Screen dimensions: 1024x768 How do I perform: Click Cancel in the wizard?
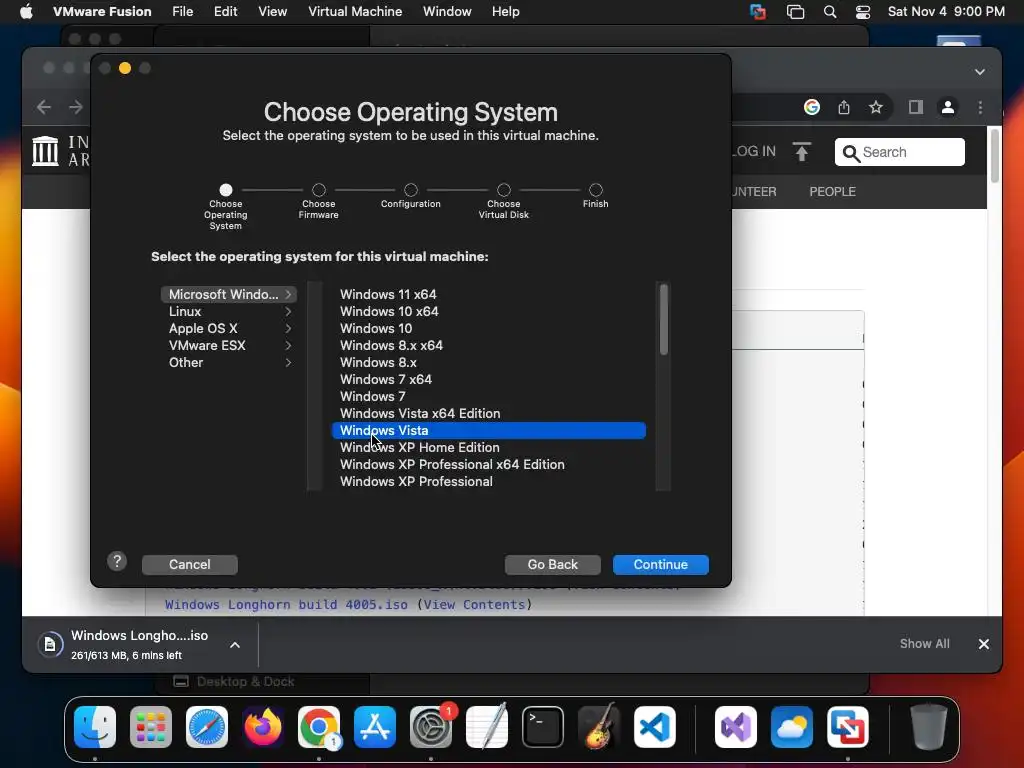click(x=189, y=564)
